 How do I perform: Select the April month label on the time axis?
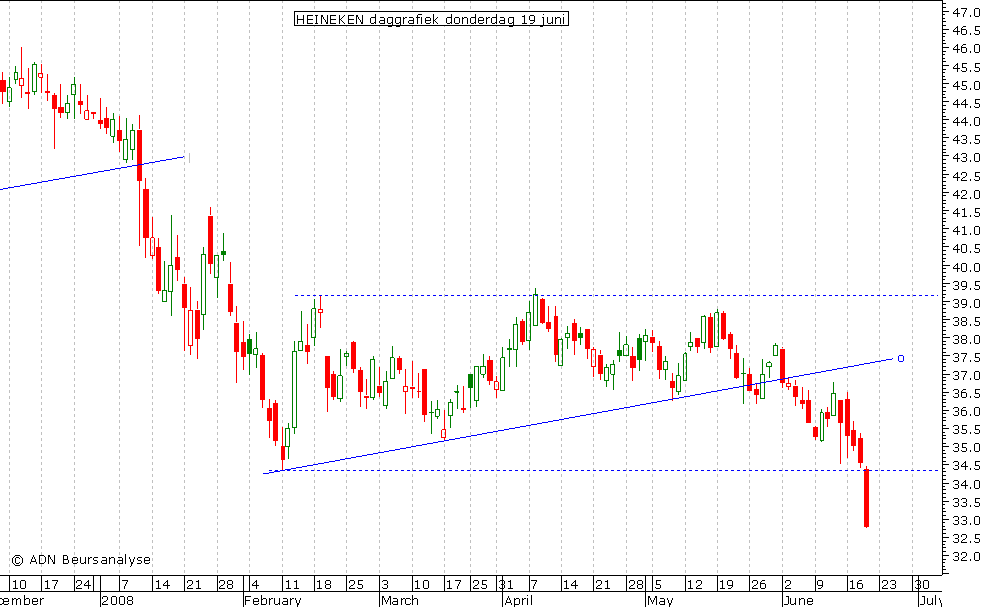click(518, 600)
